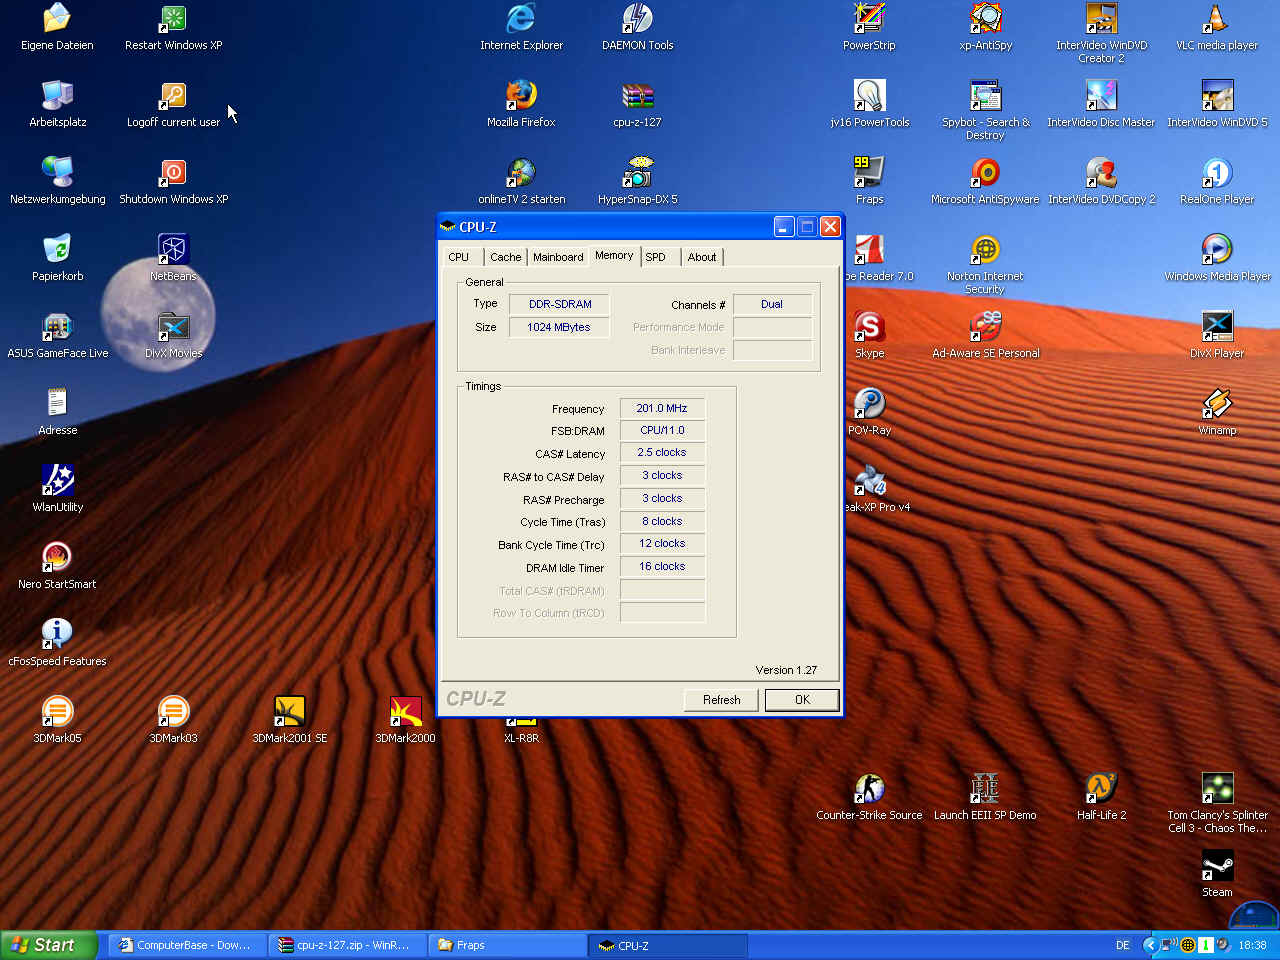The width and height of the screenshot is (1280, 960).
Task: Switch to ComputerBase taskbar window
Action: tap(187, 945)
